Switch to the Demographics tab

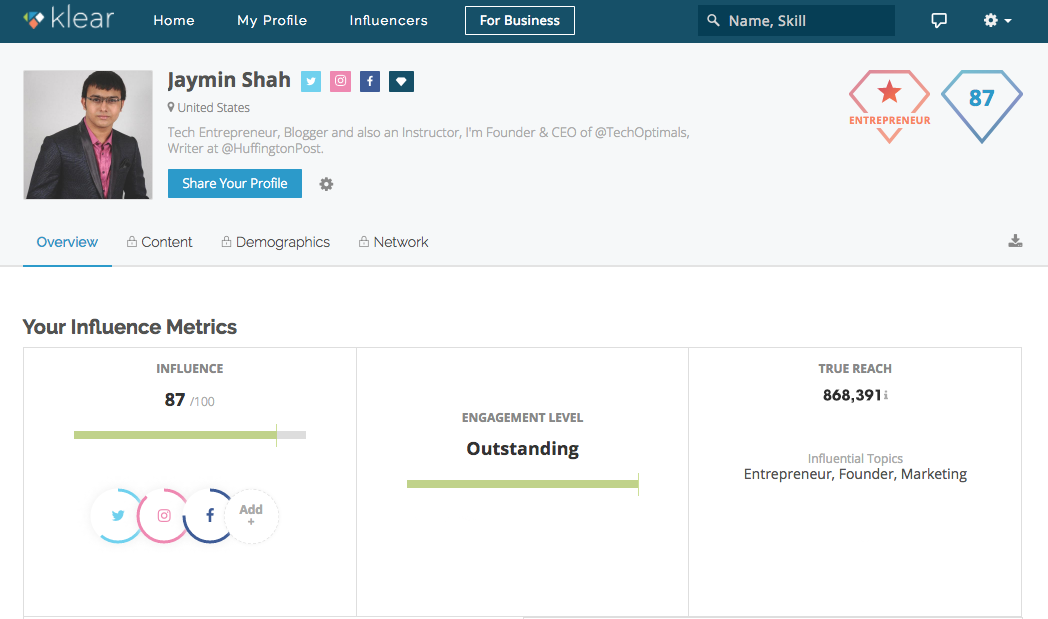276,242
